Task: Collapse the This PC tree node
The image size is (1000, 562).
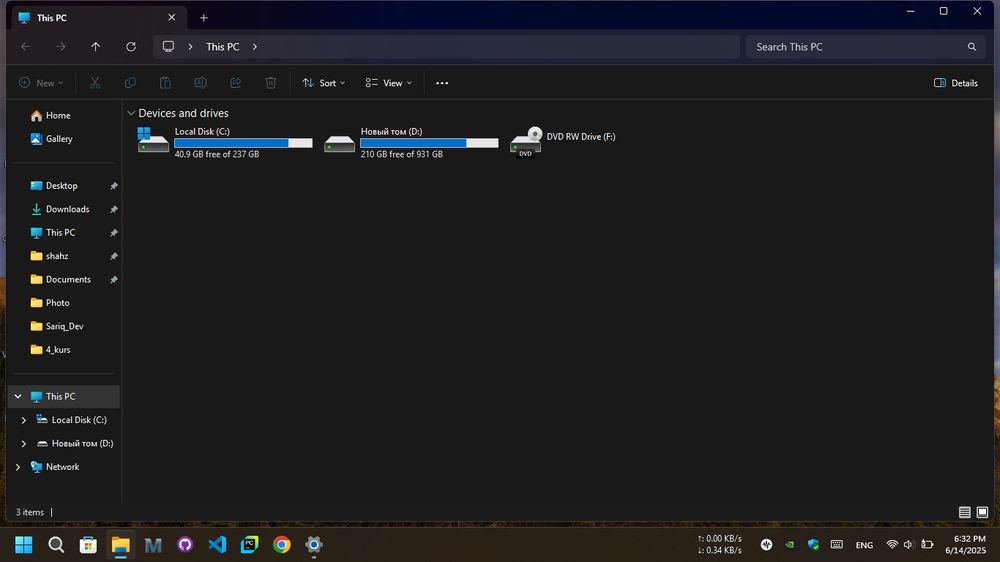Action: point(18,396)
